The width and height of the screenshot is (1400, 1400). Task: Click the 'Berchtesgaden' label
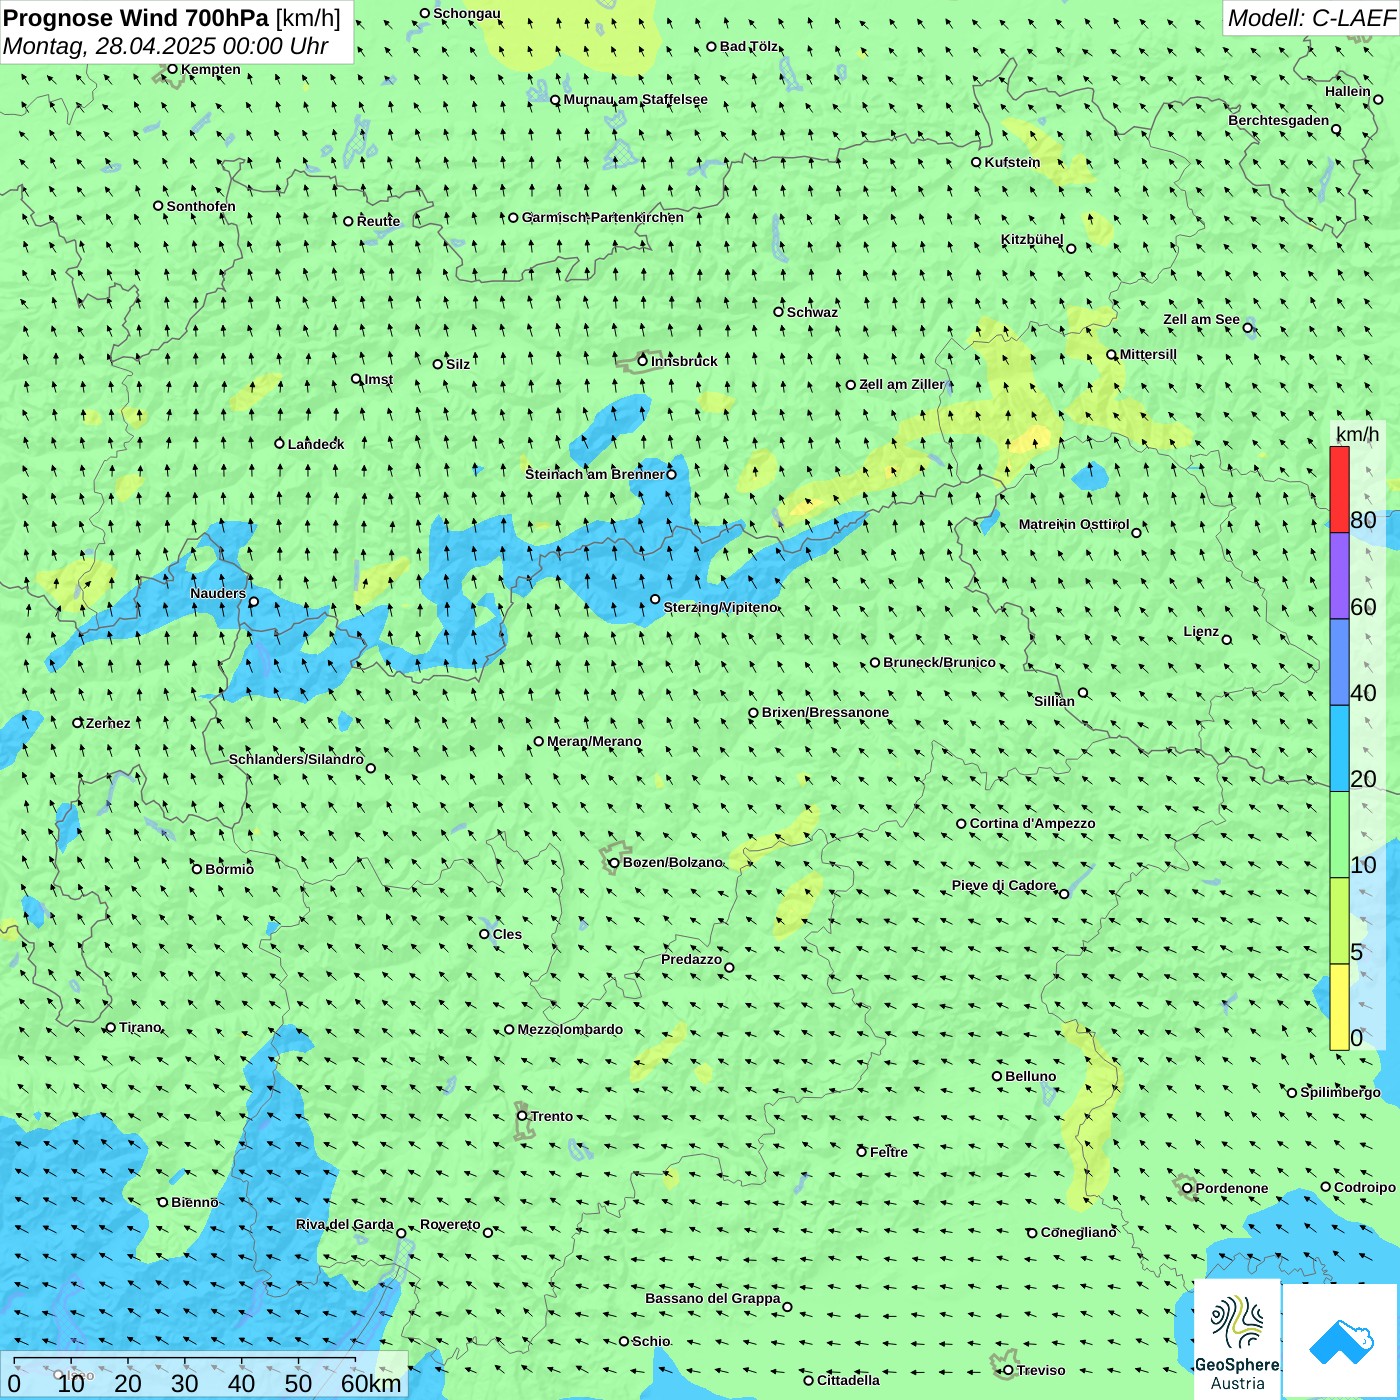tap(1279, 120)
